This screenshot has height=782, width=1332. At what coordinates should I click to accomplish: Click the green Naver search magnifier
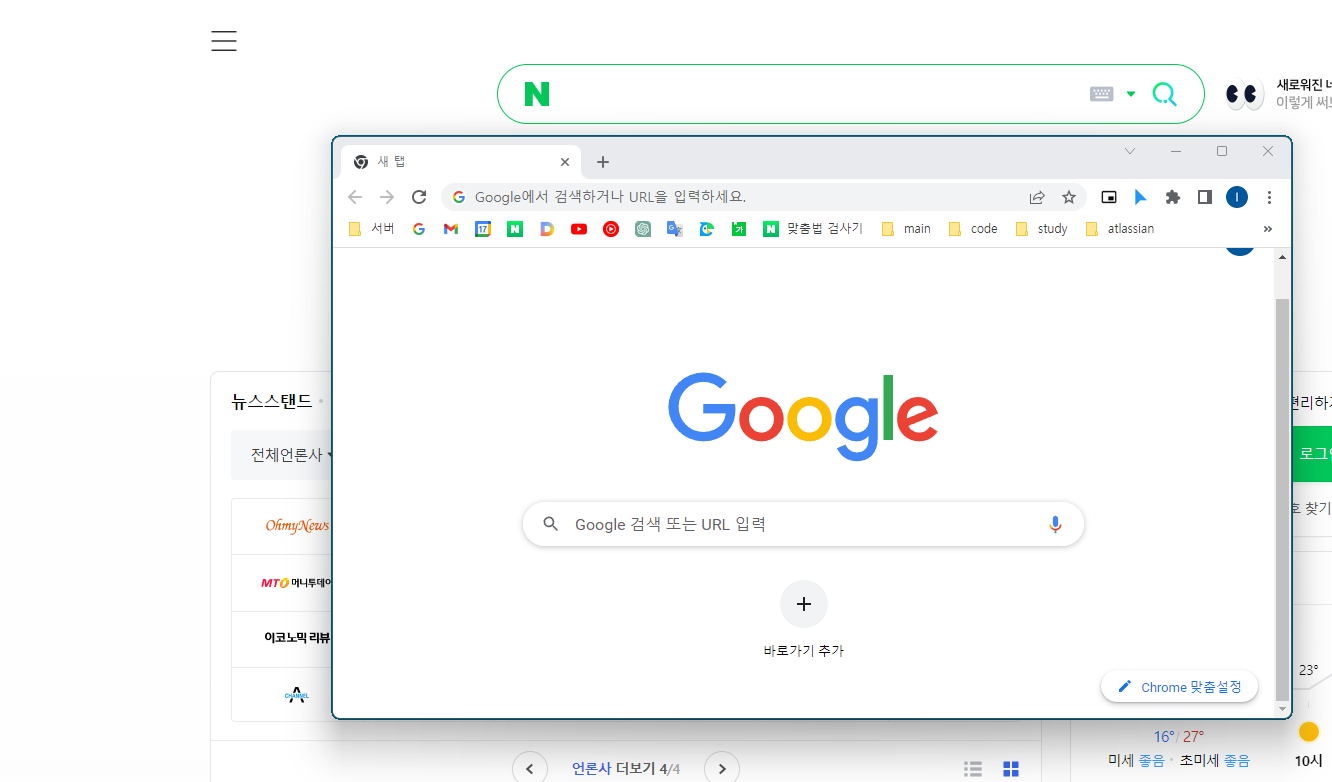1164,94
